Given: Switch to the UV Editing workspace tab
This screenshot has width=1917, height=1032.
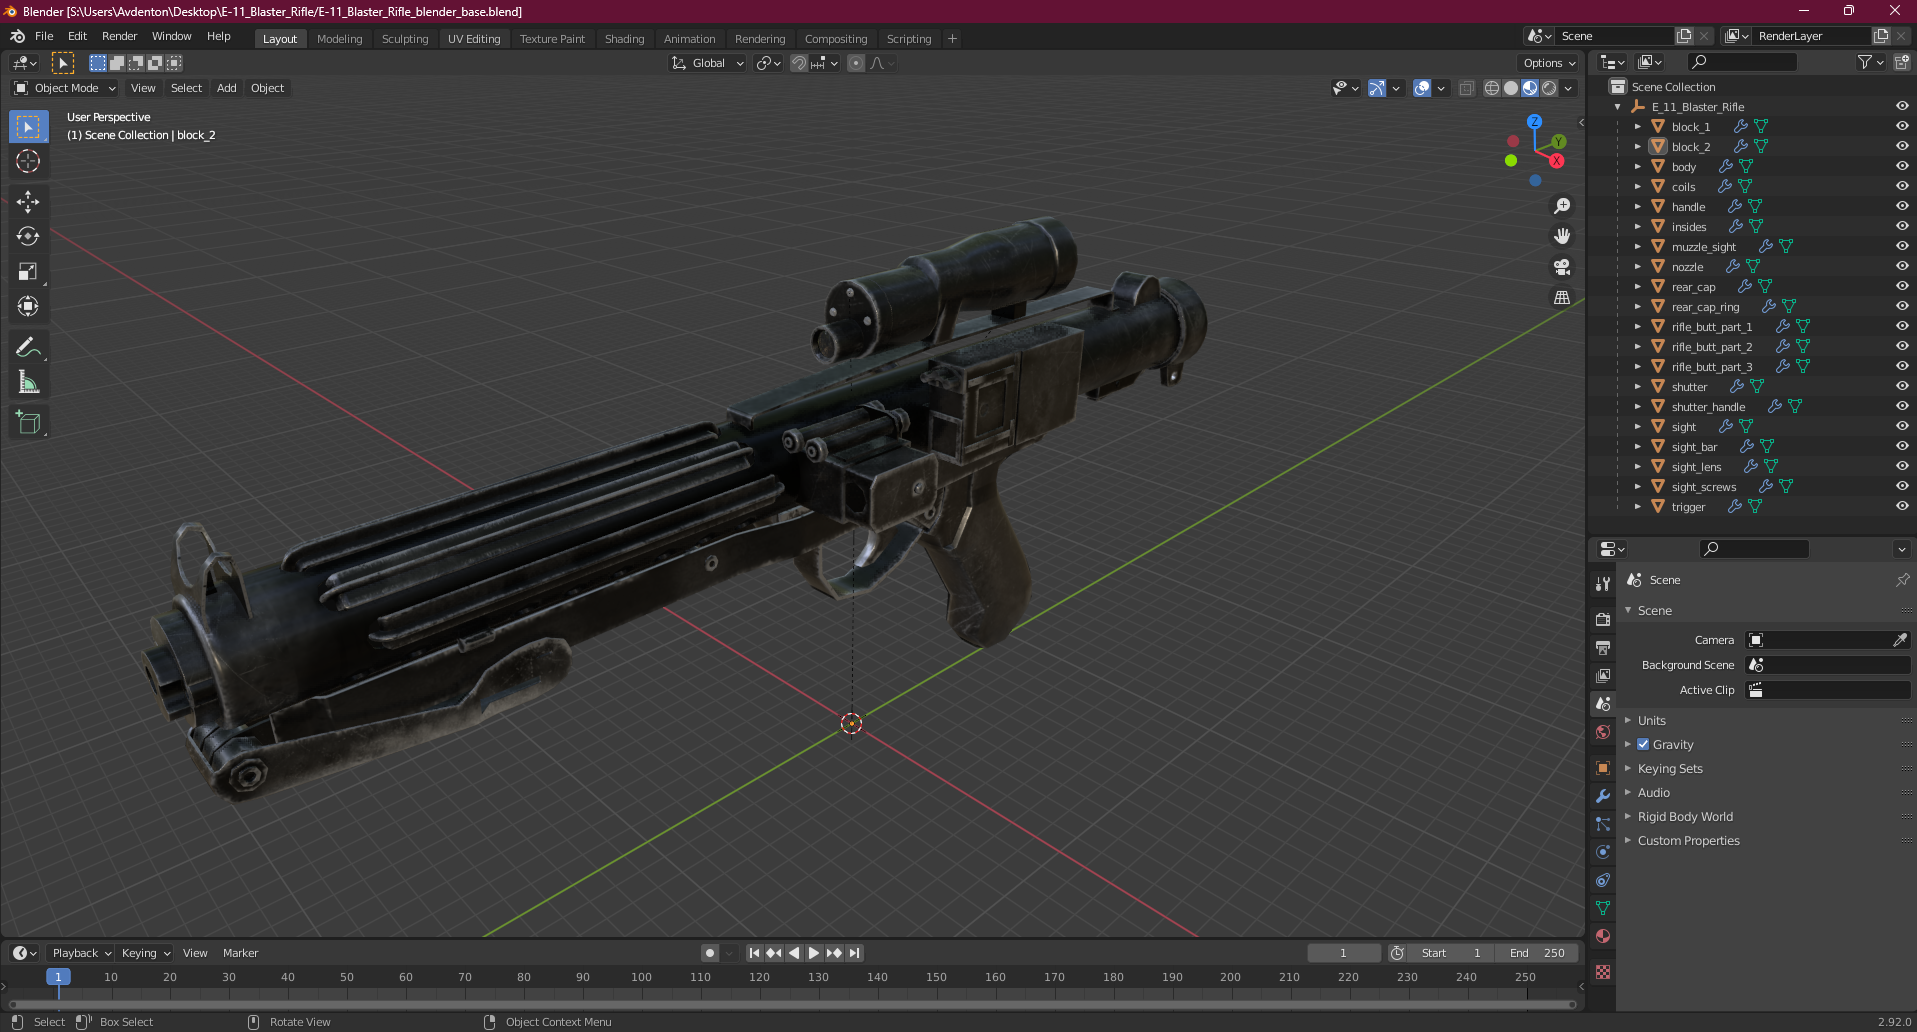Looking at the screenshot, I should tap(474, 39).
